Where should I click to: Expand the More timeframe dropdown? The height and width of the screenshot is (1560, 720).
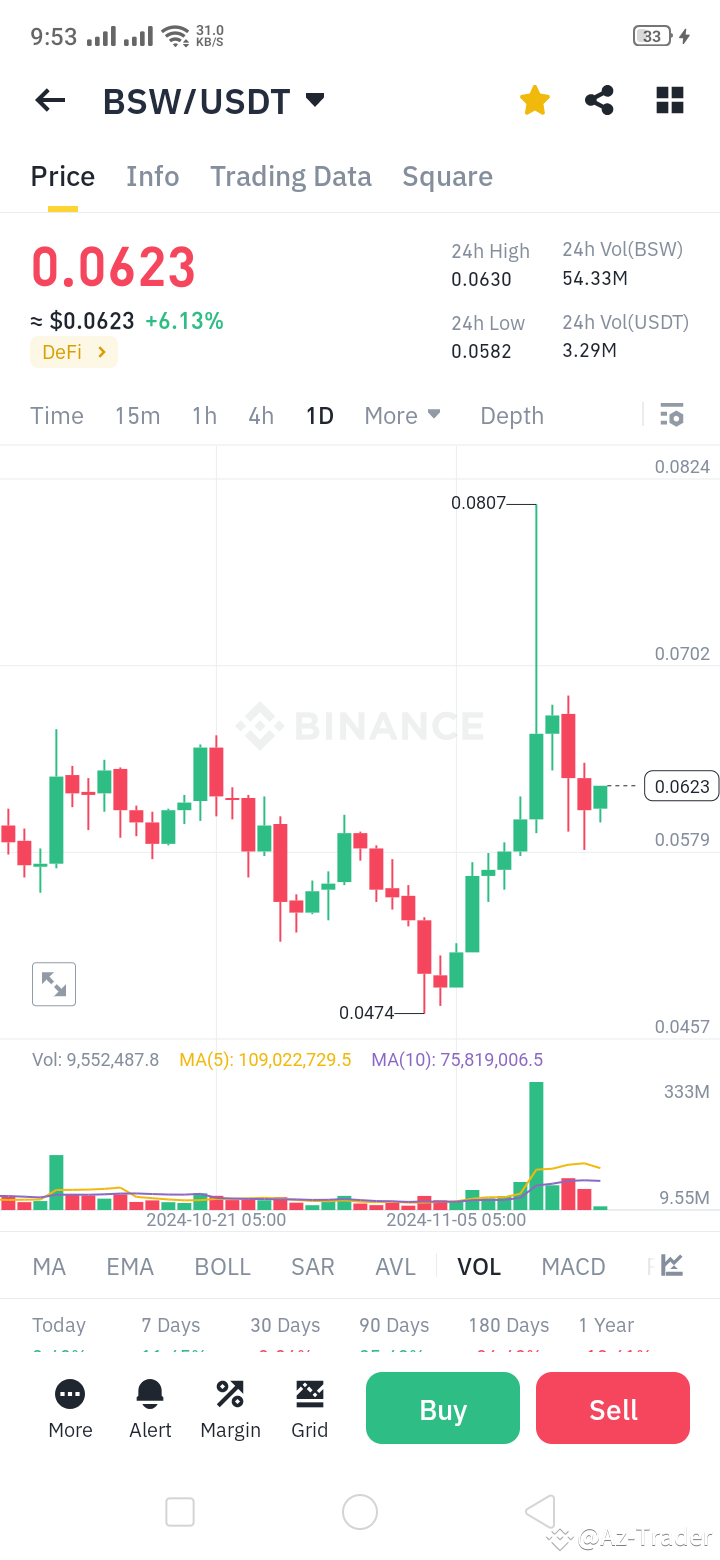pyautogui.click(x=402, y=414)
